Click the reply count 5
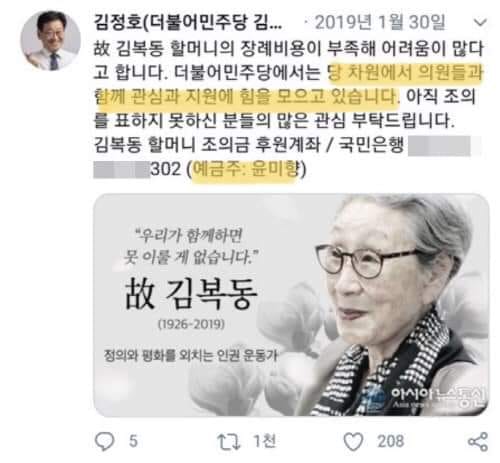The height and width of the screenshot is (463, 500). tap(133, 441)
